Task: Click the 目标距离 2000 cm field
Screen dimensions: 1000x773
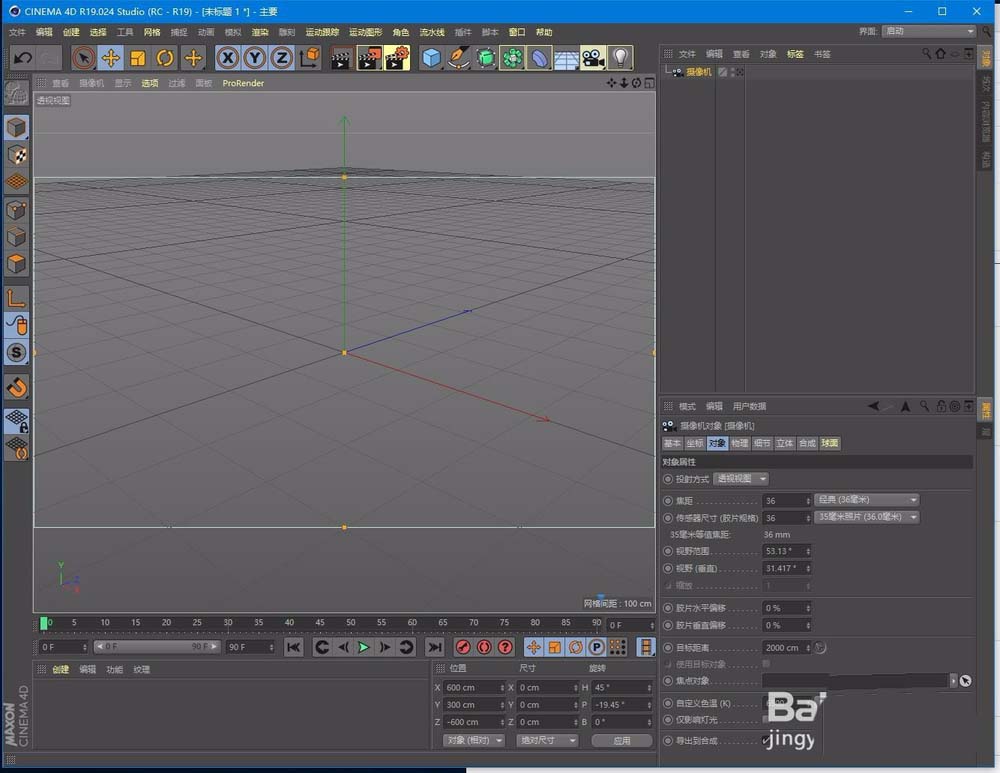Action: coord(786,647)
